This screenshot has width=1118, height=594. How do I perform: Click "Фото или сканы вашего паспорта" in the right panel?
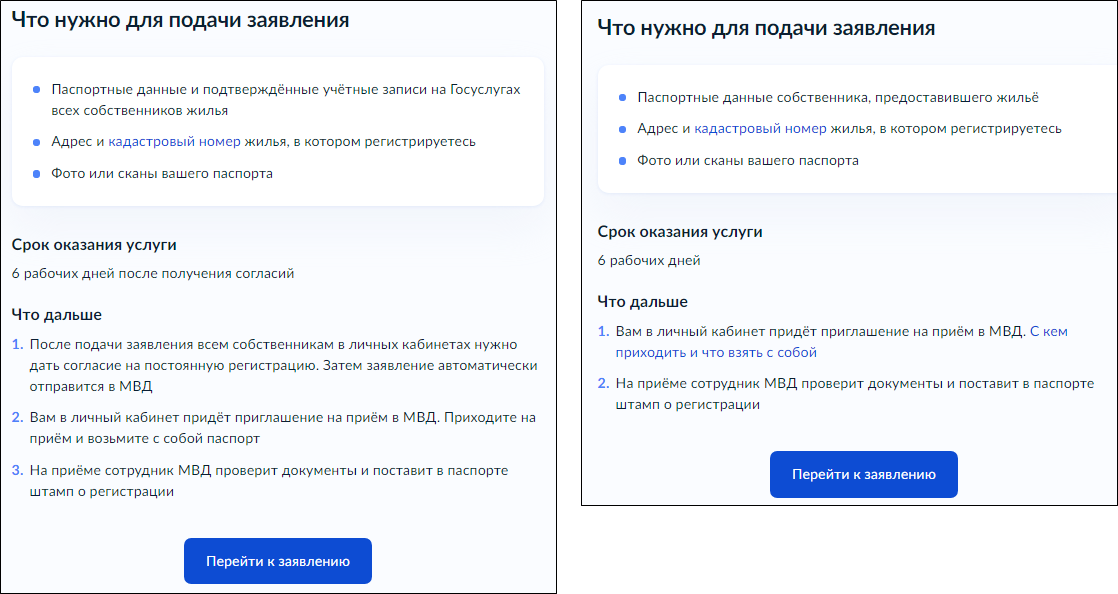coord(748,160)
